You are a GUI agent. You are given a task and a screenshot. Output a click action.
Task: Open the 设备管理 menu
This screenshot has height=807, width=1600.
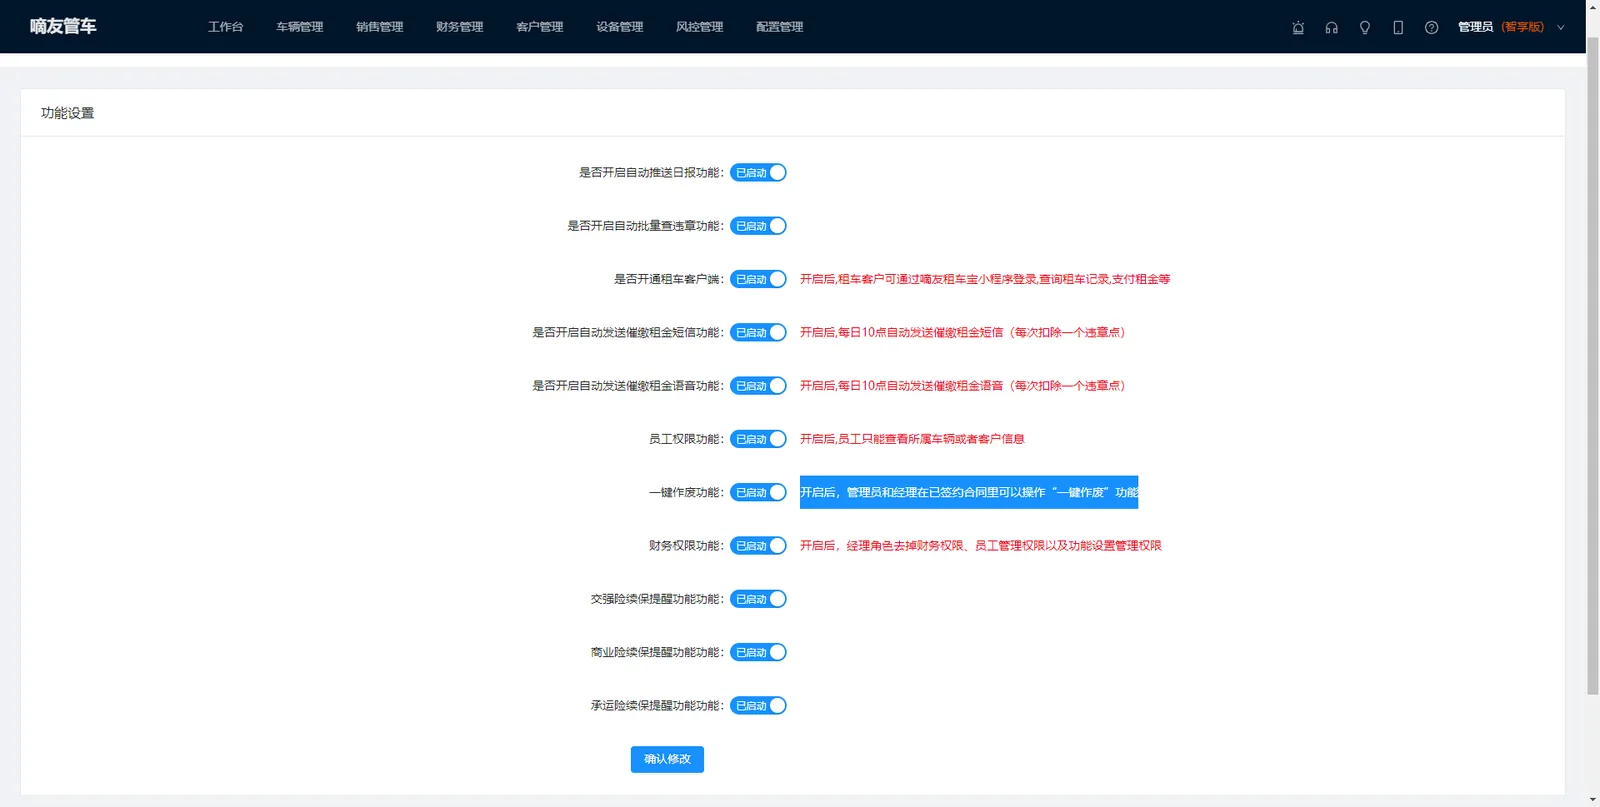click(619, 27)
